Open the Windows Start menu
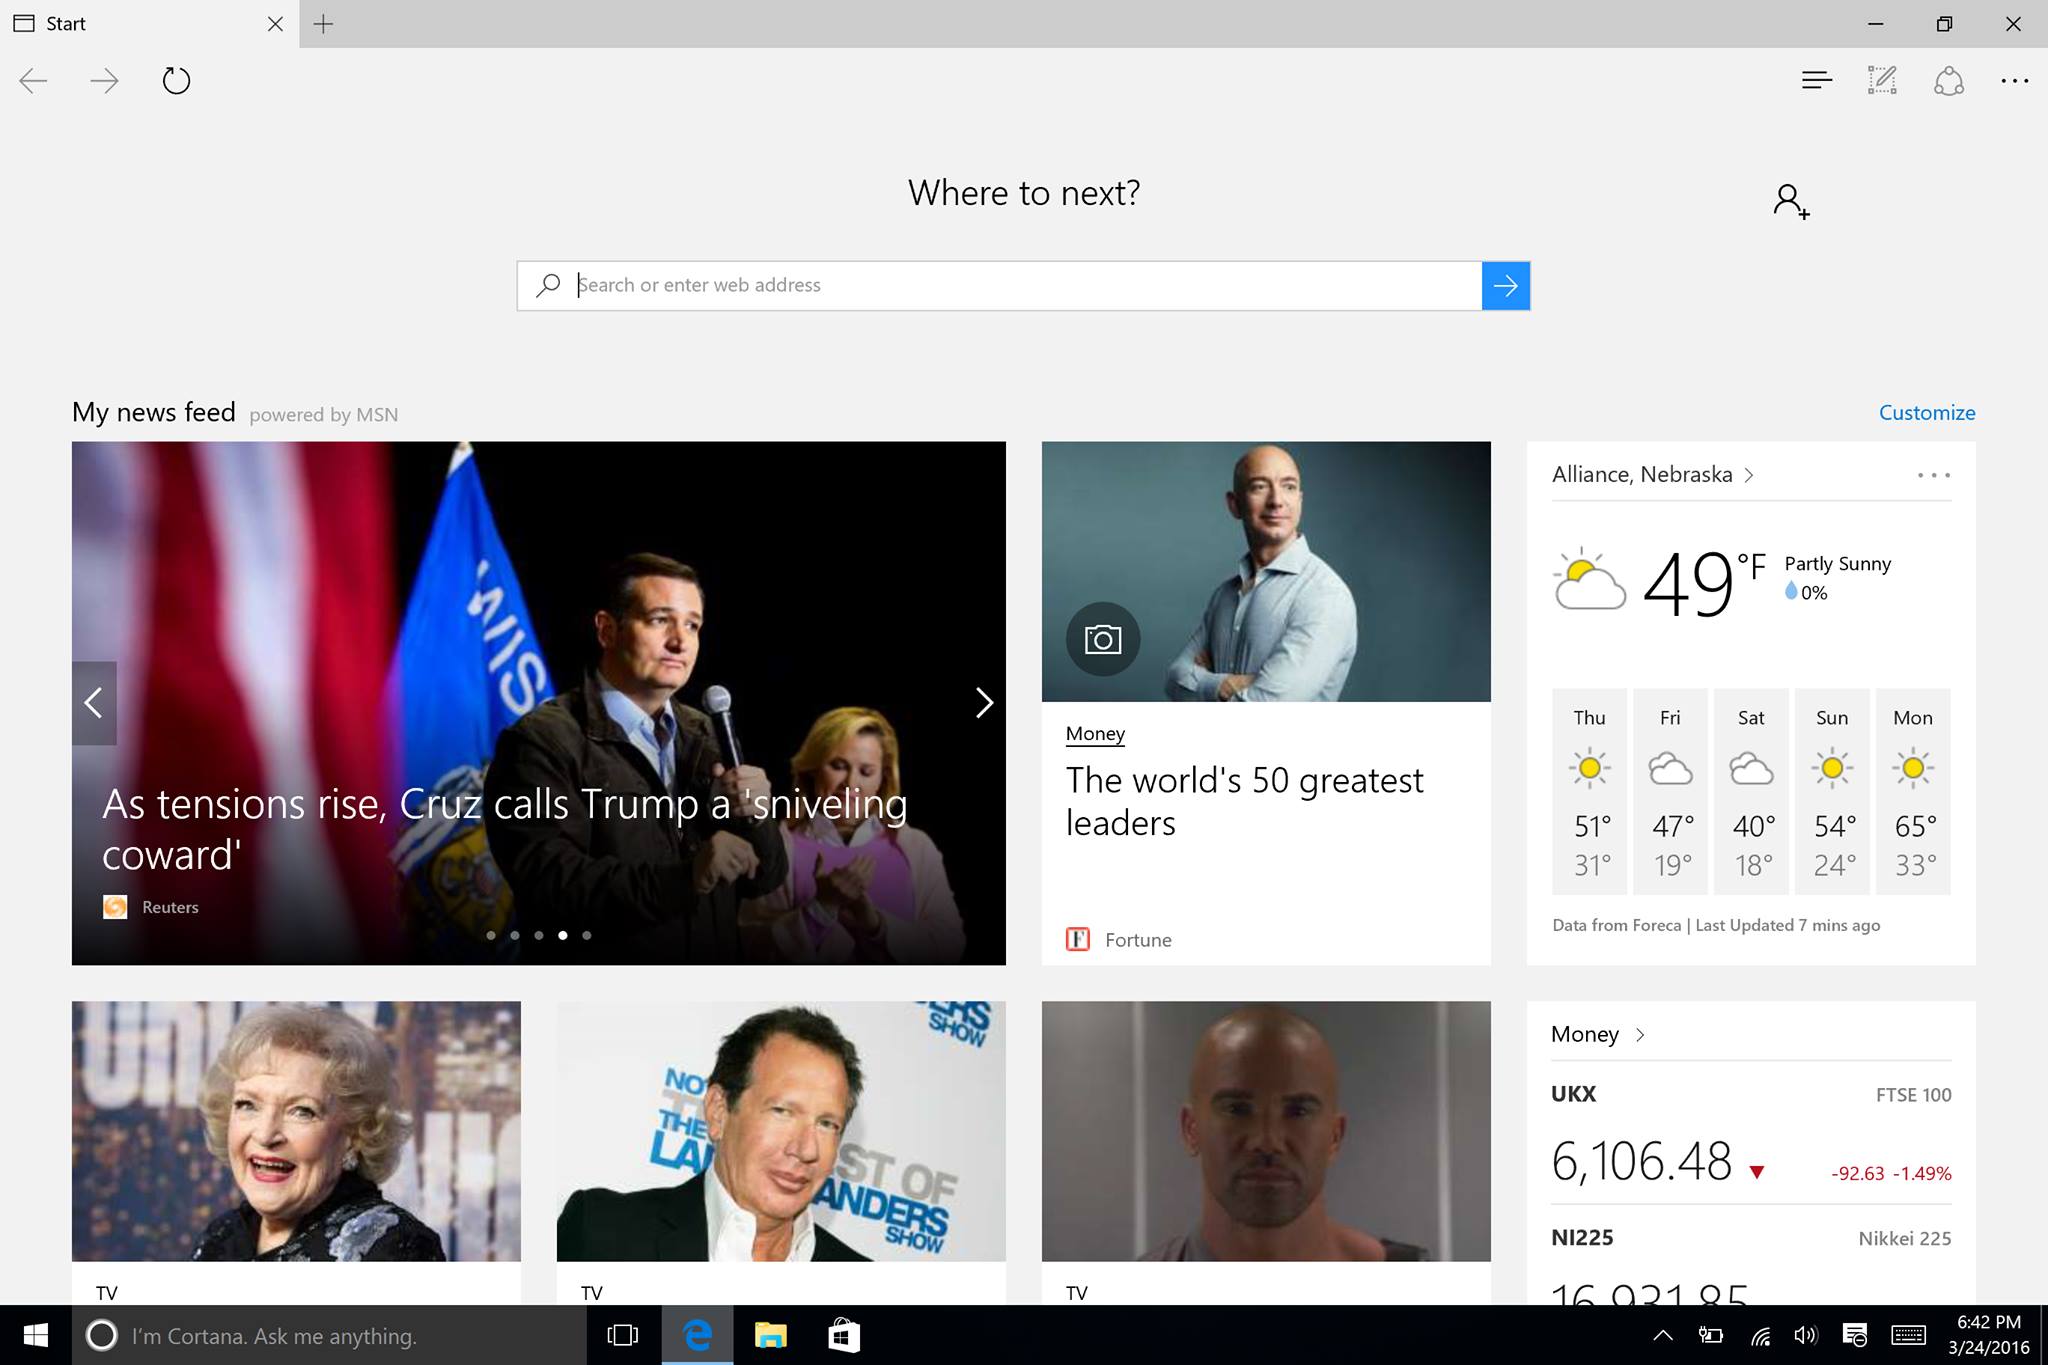Viewport: 2048px width, 1365px height. tap(36, 1335)
